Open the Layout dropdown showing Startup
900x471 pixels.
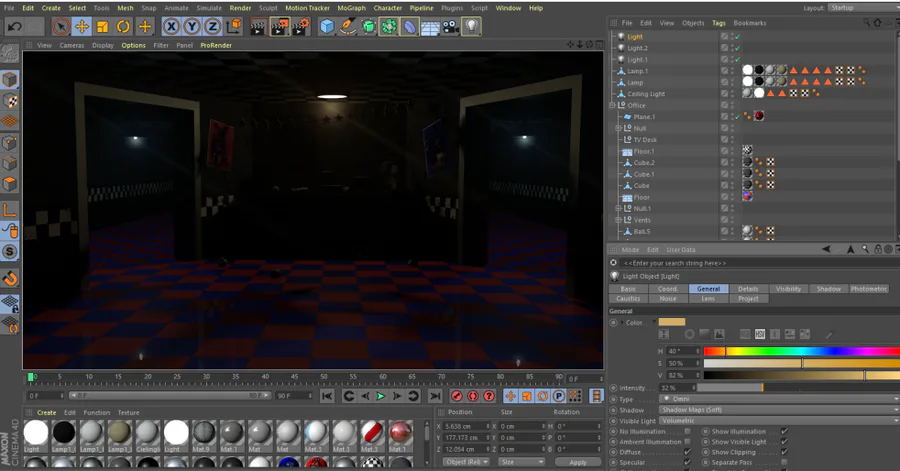pyautogui.click(x=863, y=8)
